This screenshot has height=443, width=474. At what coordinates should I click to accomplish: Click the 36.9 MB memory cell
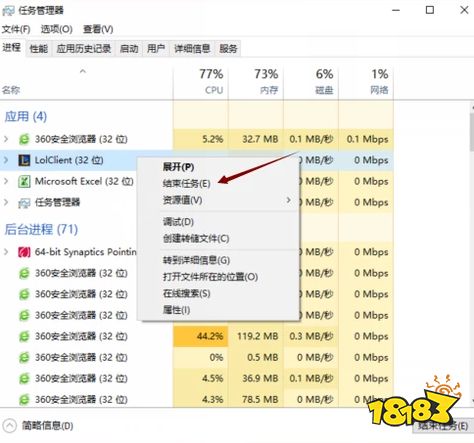point(256,379)
